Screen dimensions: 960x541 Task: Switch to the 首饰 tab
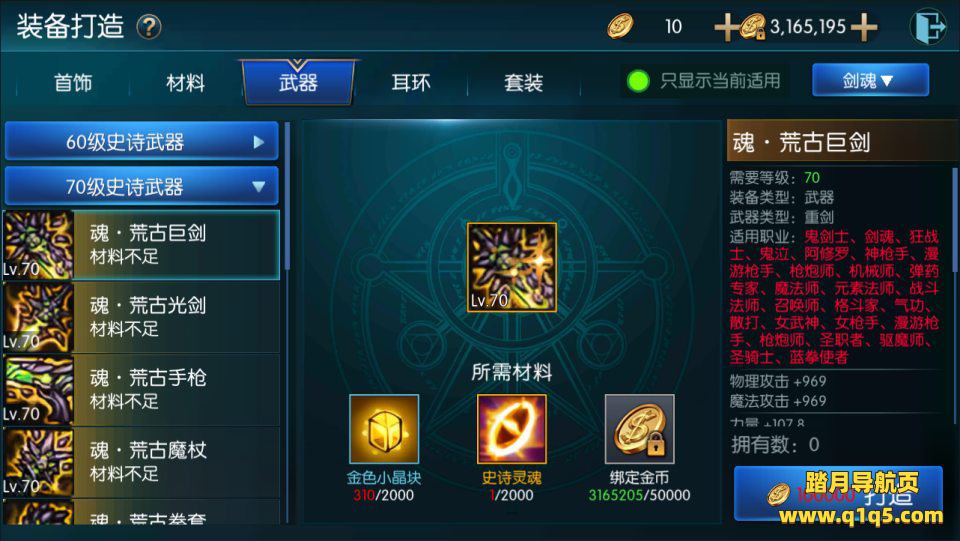[x=73, y=83]
